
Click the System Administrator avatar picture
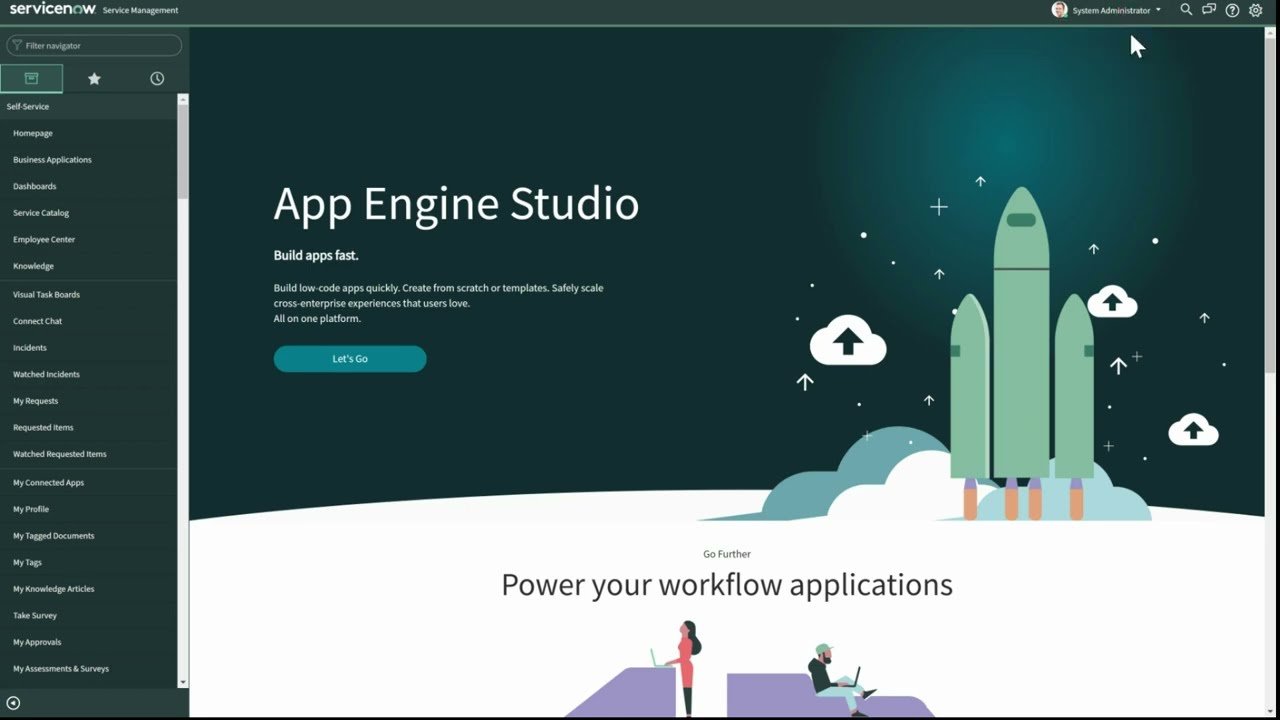(x=1060, y=10)
